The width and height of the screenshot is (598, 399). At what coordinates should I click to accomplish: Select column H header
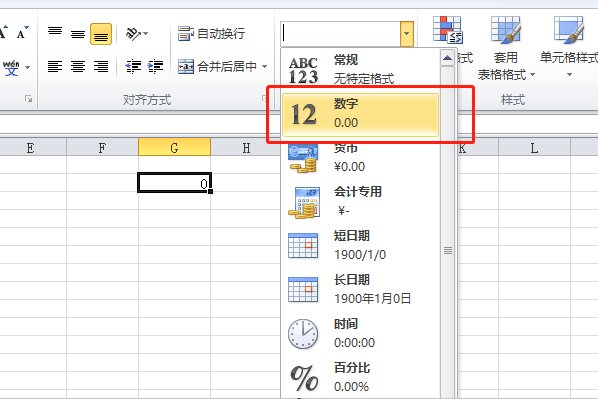coord(246,147)
